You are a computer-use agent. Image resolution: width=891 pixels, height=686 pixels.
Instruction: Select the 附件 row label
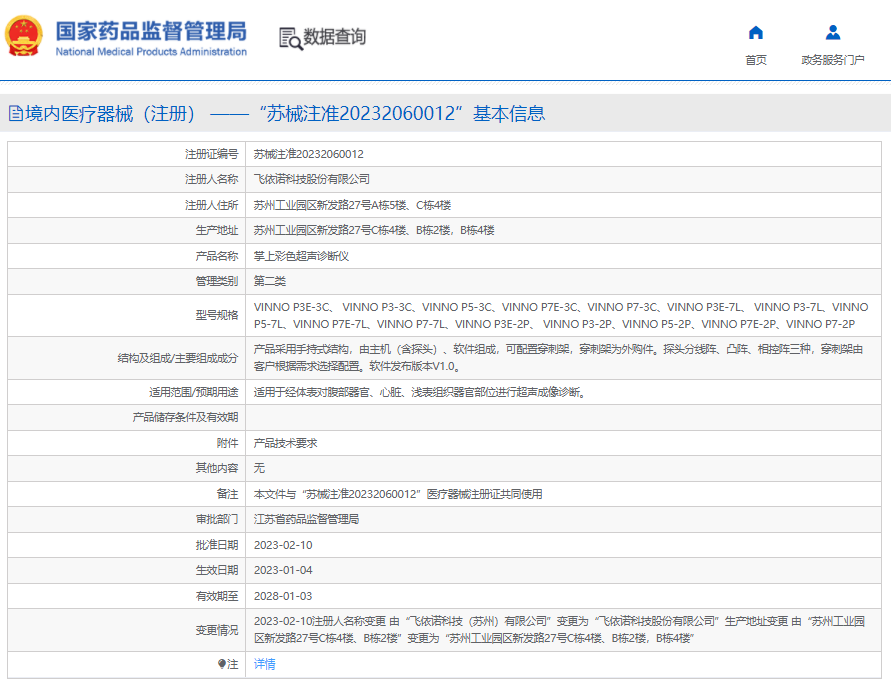[x=227, y=443]
